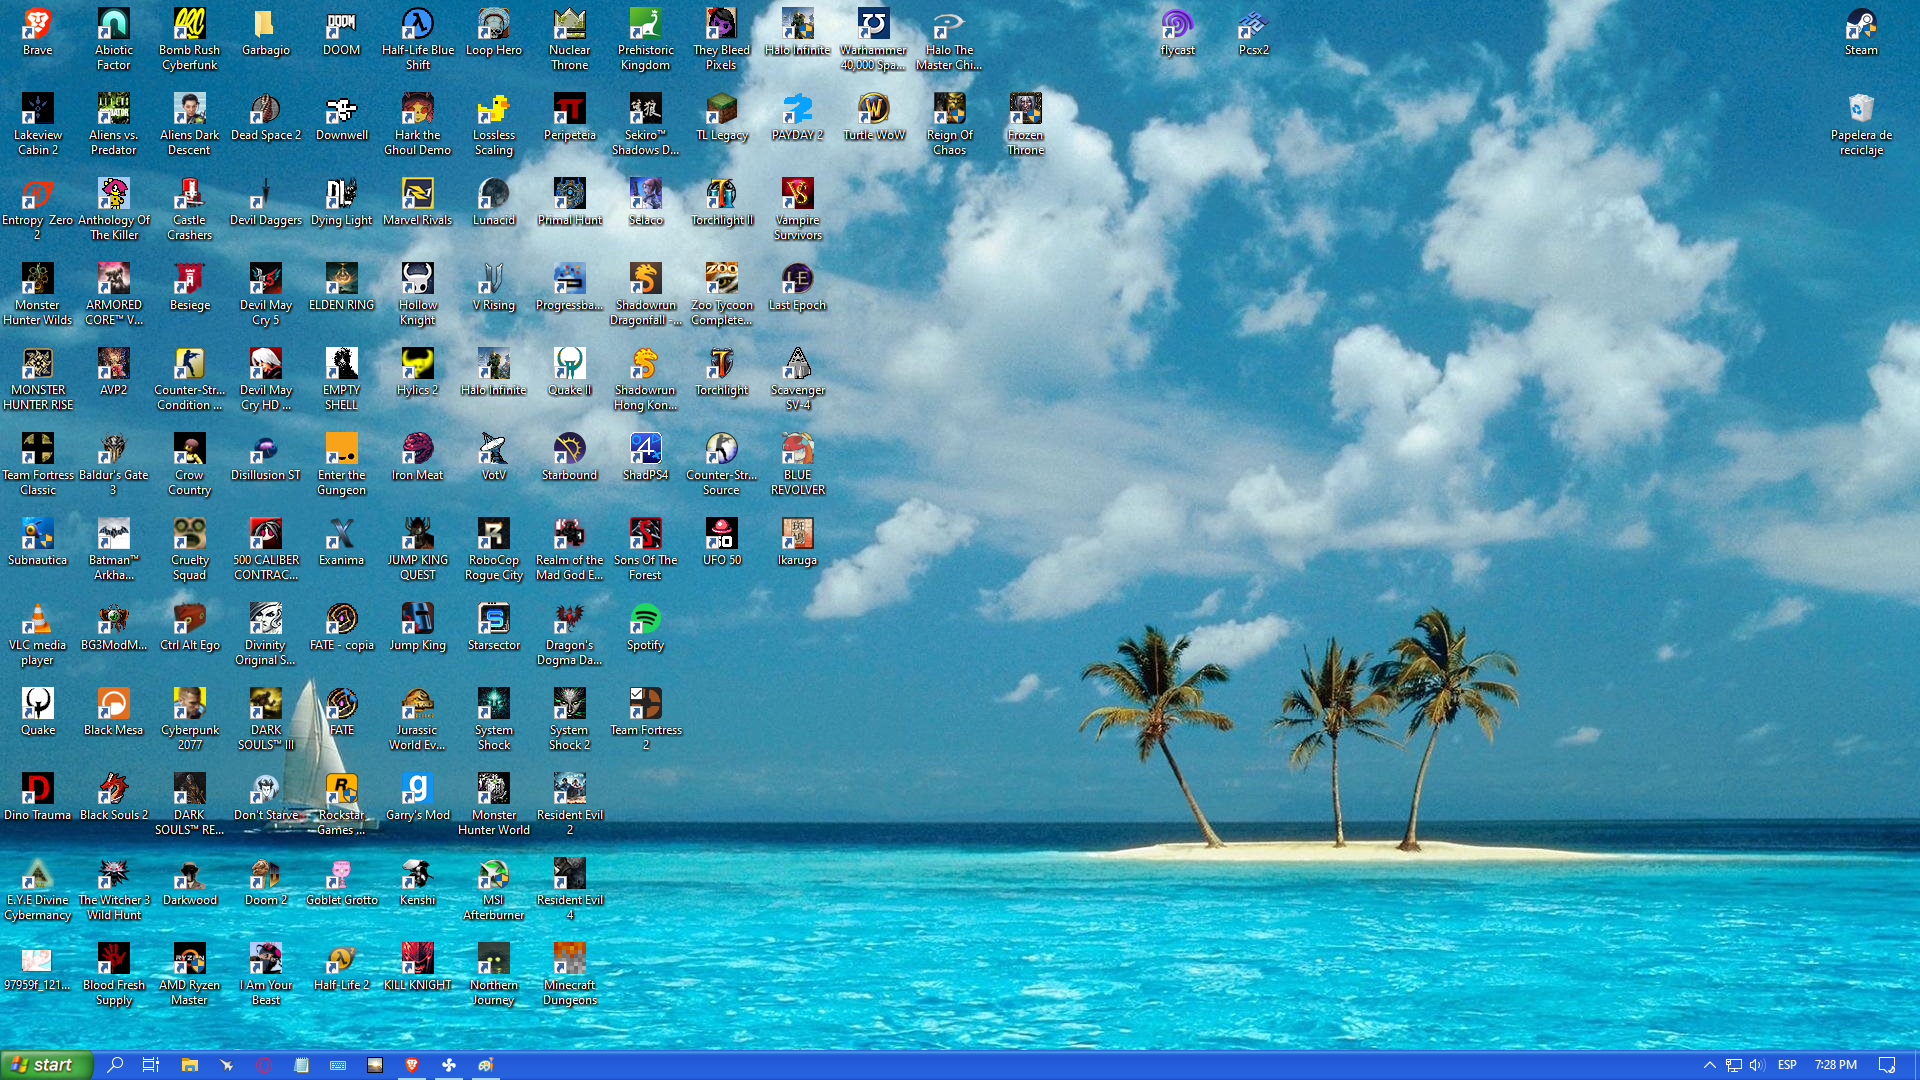Select the Rockstar Games launcher shortcut
The height and width of the screenshot is (1080, 1920).
point(342,804)
